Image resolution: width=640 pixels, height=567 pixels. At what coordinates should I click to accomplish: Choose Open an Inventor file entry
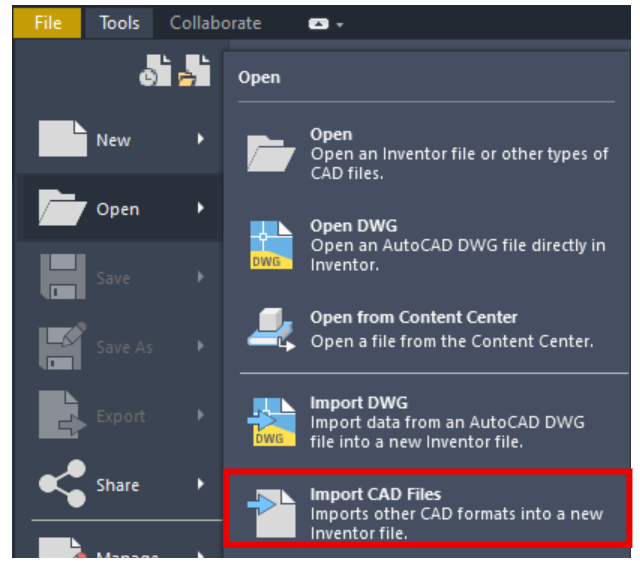(x=457, y=153)
